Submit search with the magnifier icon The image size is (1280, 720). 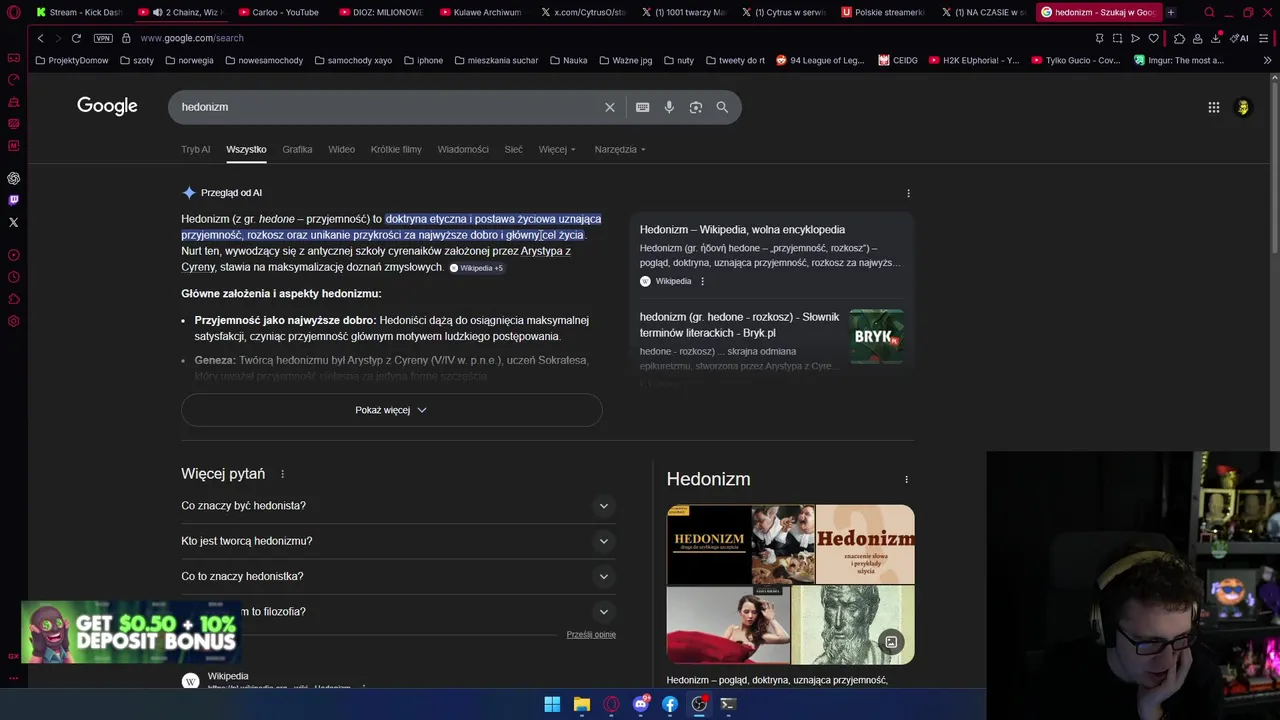(x=722, y=107)
